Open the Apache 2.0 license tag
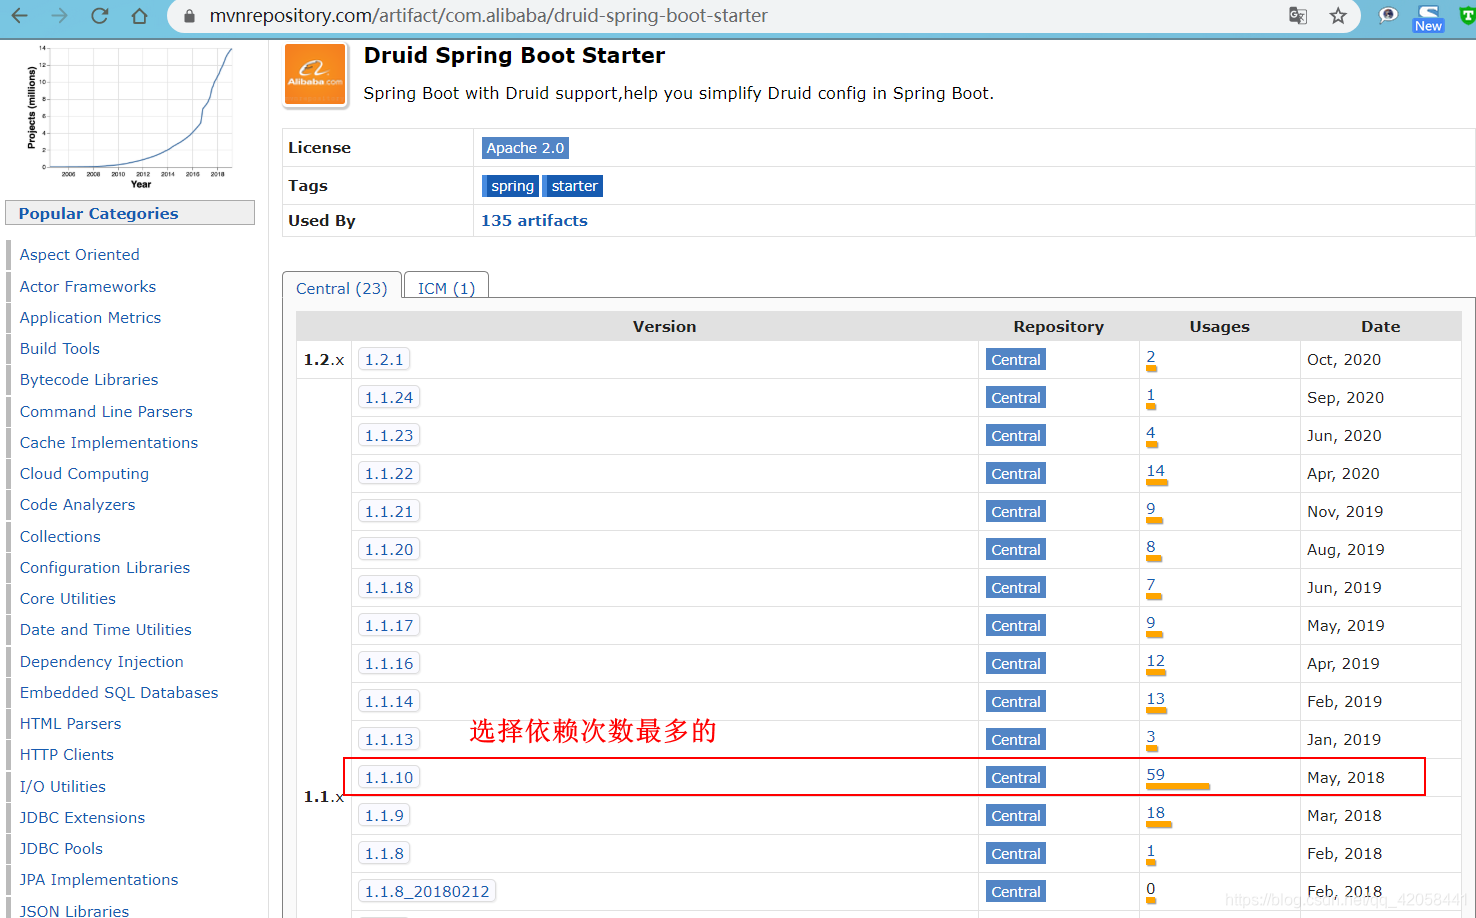This screenshot has width=1476, height=918. coord(525,148)
